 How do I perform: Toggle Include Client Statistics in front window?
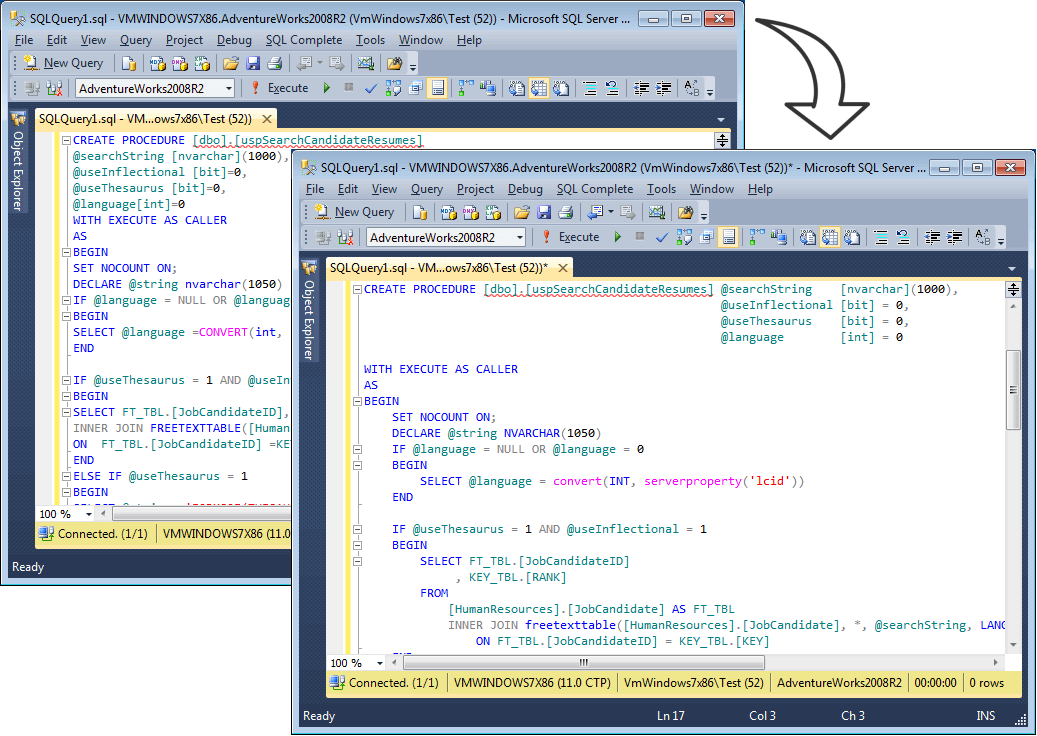[x=779, y=237]
